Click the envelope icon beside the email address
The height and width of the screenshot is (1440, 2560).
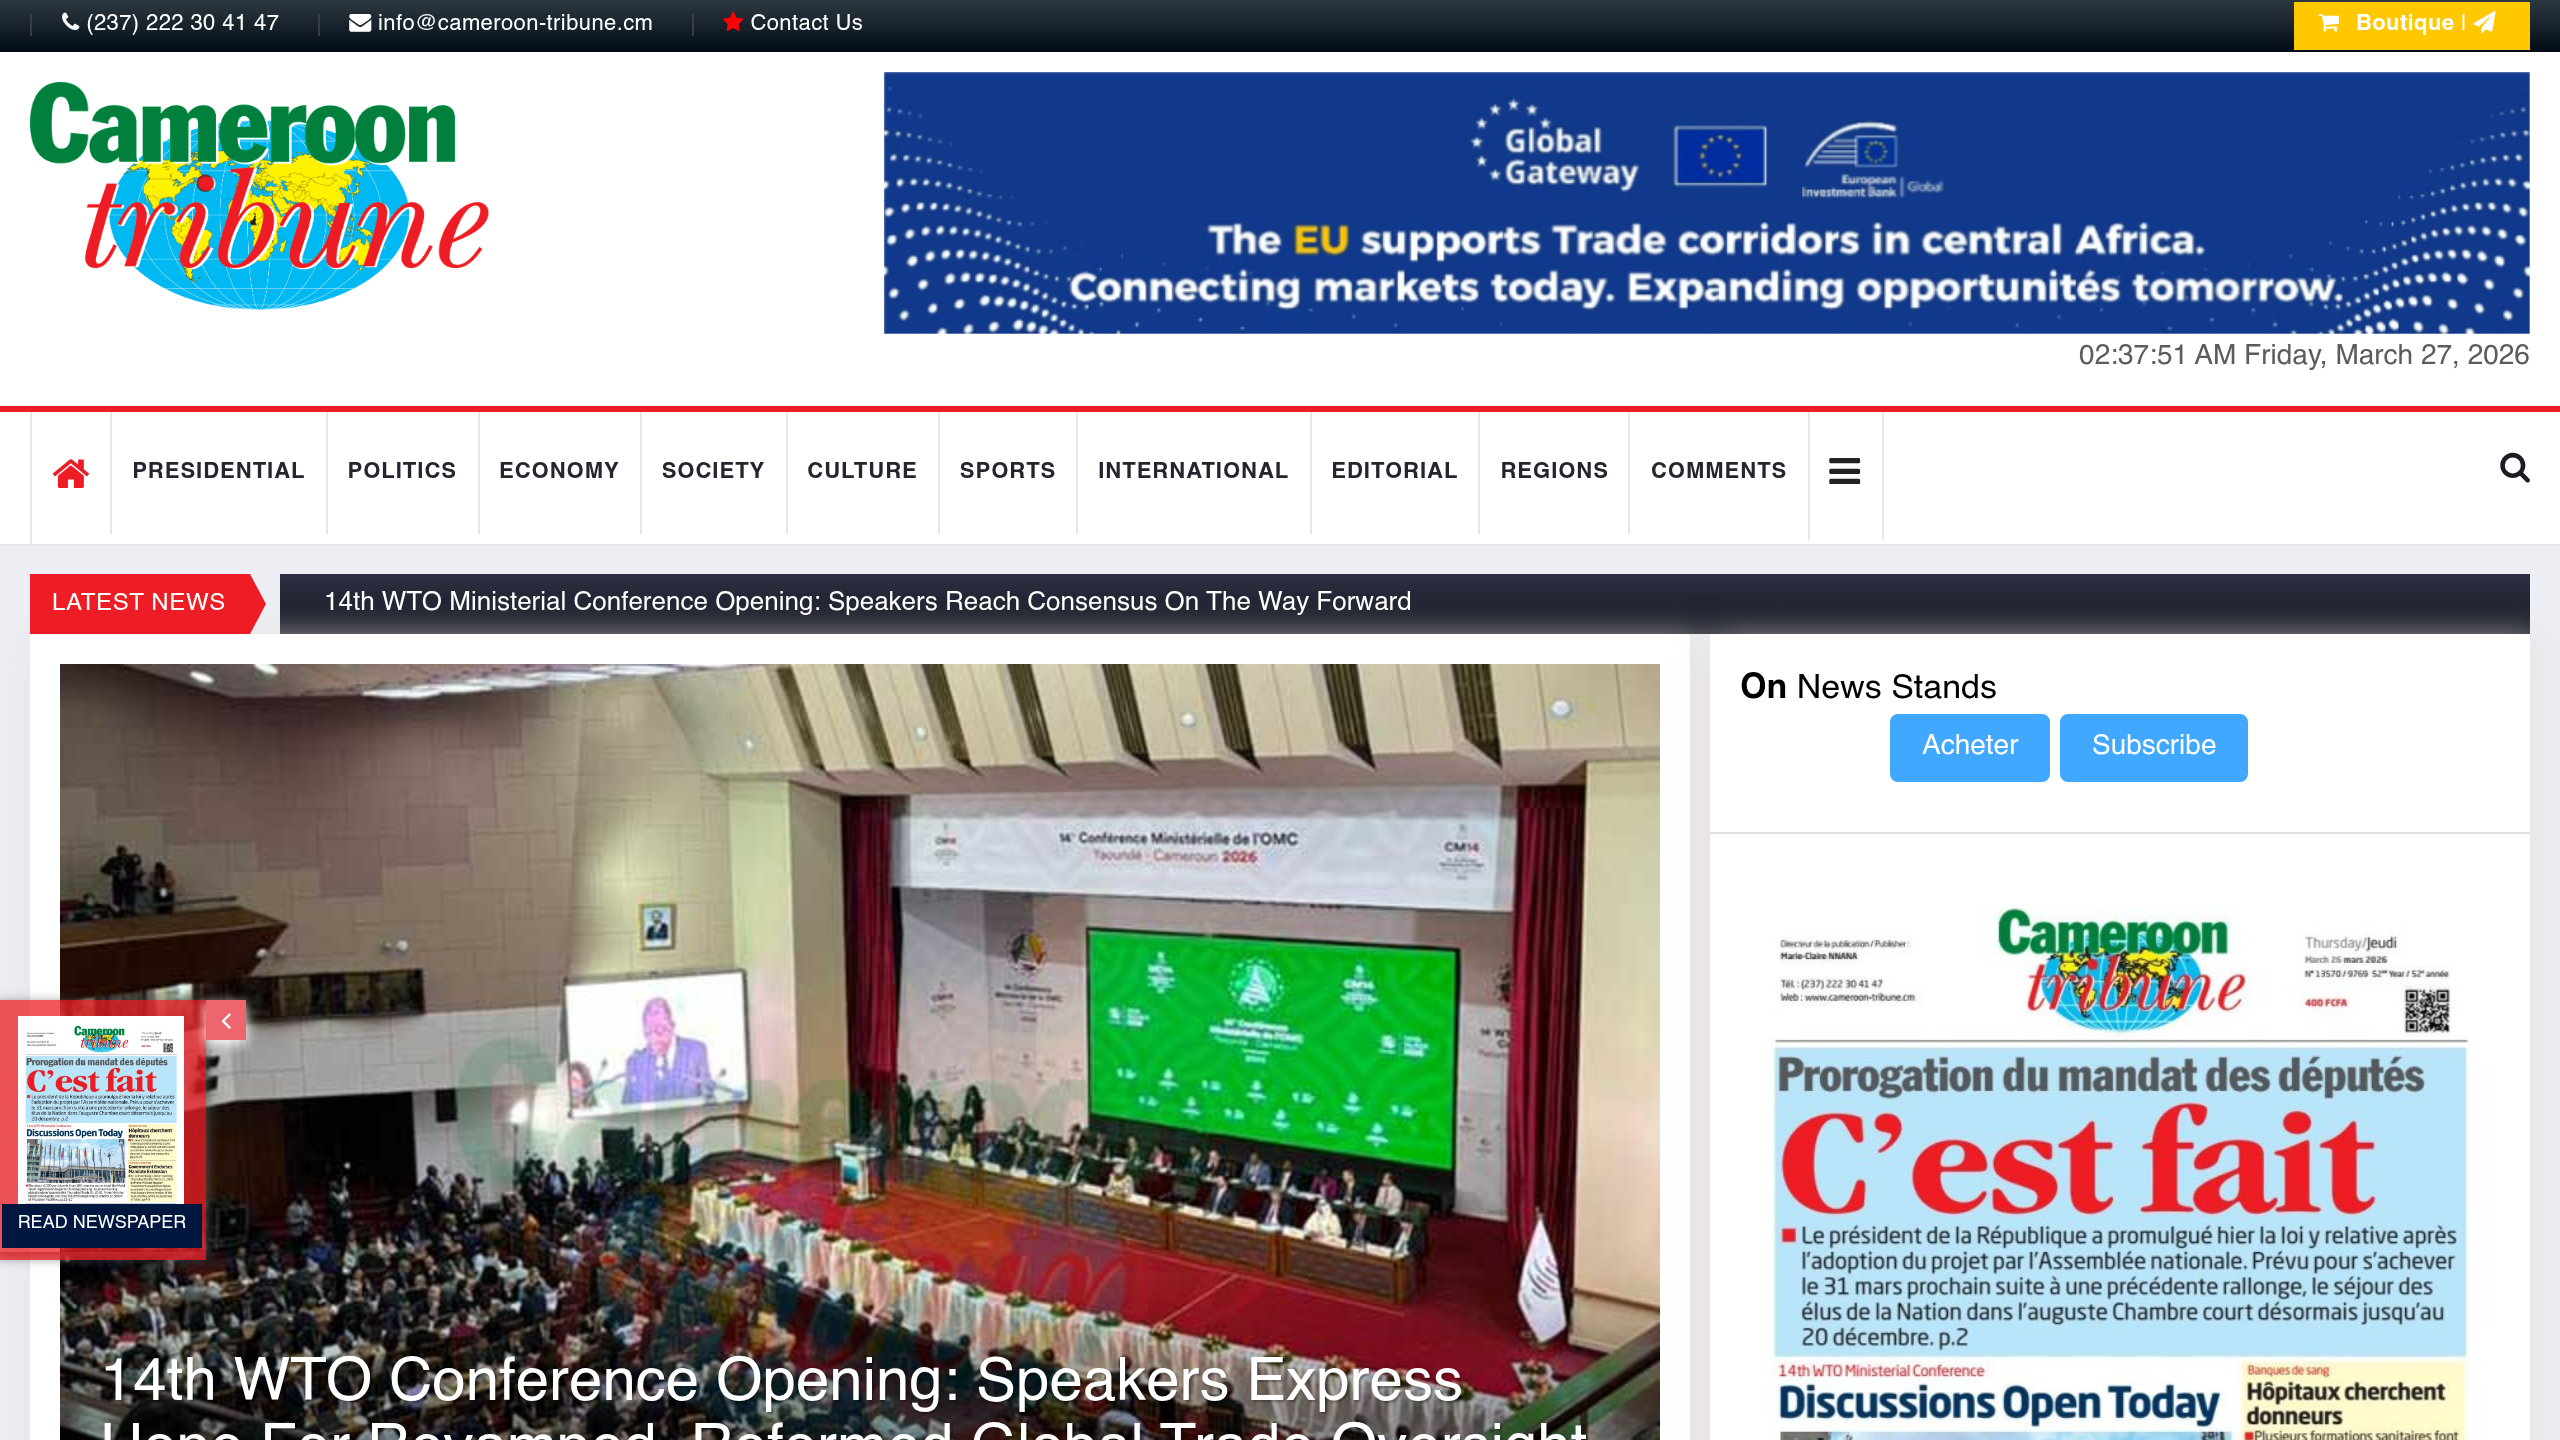pos(357,22)
